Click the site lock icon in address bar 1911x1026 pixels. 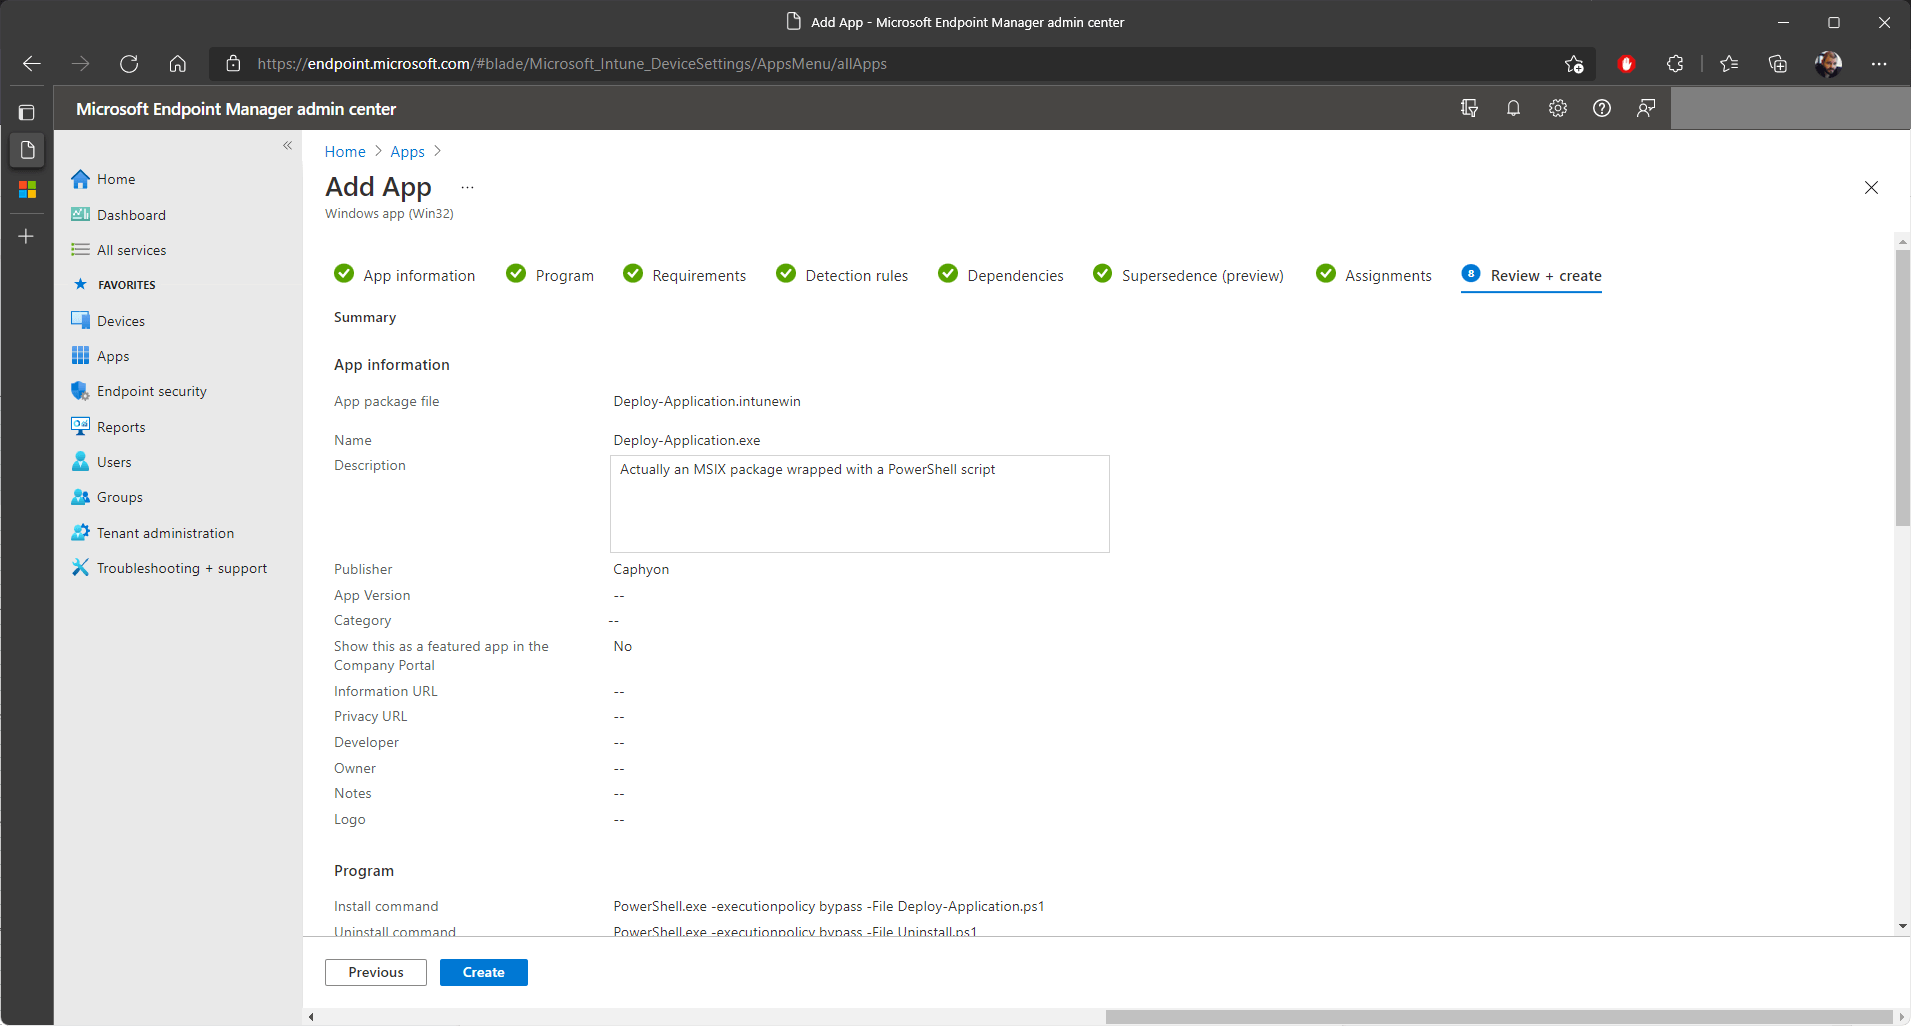233,64
